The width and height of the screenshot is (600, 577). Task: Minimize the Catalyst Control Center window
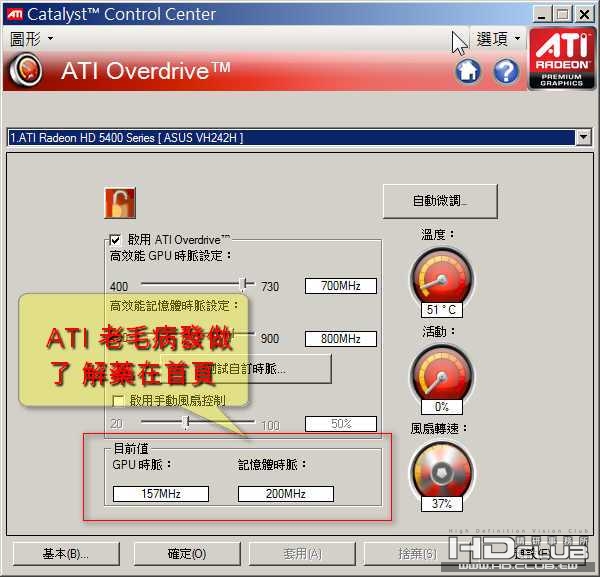(542, 15)
